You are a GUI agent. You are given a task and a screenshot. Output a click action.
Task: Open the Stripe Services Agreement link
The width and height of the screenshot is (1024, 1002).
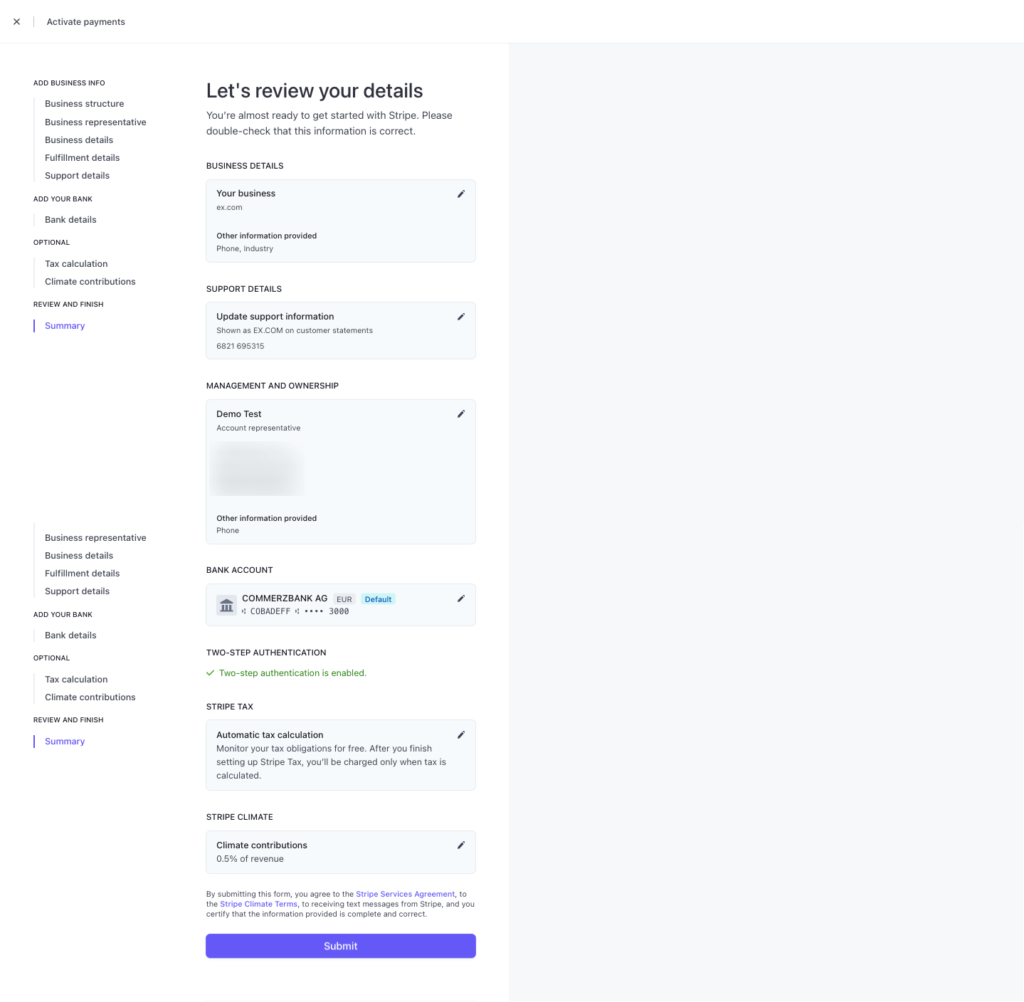pyautogui.click(x=405, y=894)
